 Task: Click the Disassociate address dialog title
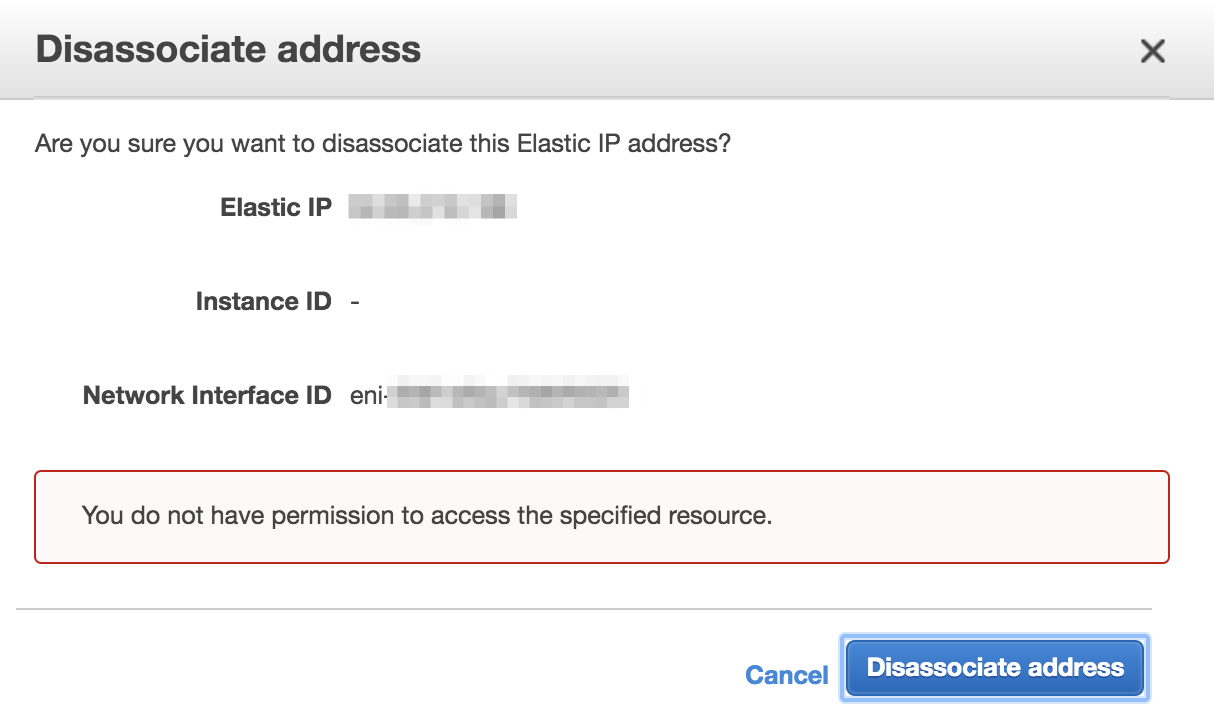(228, 49)
